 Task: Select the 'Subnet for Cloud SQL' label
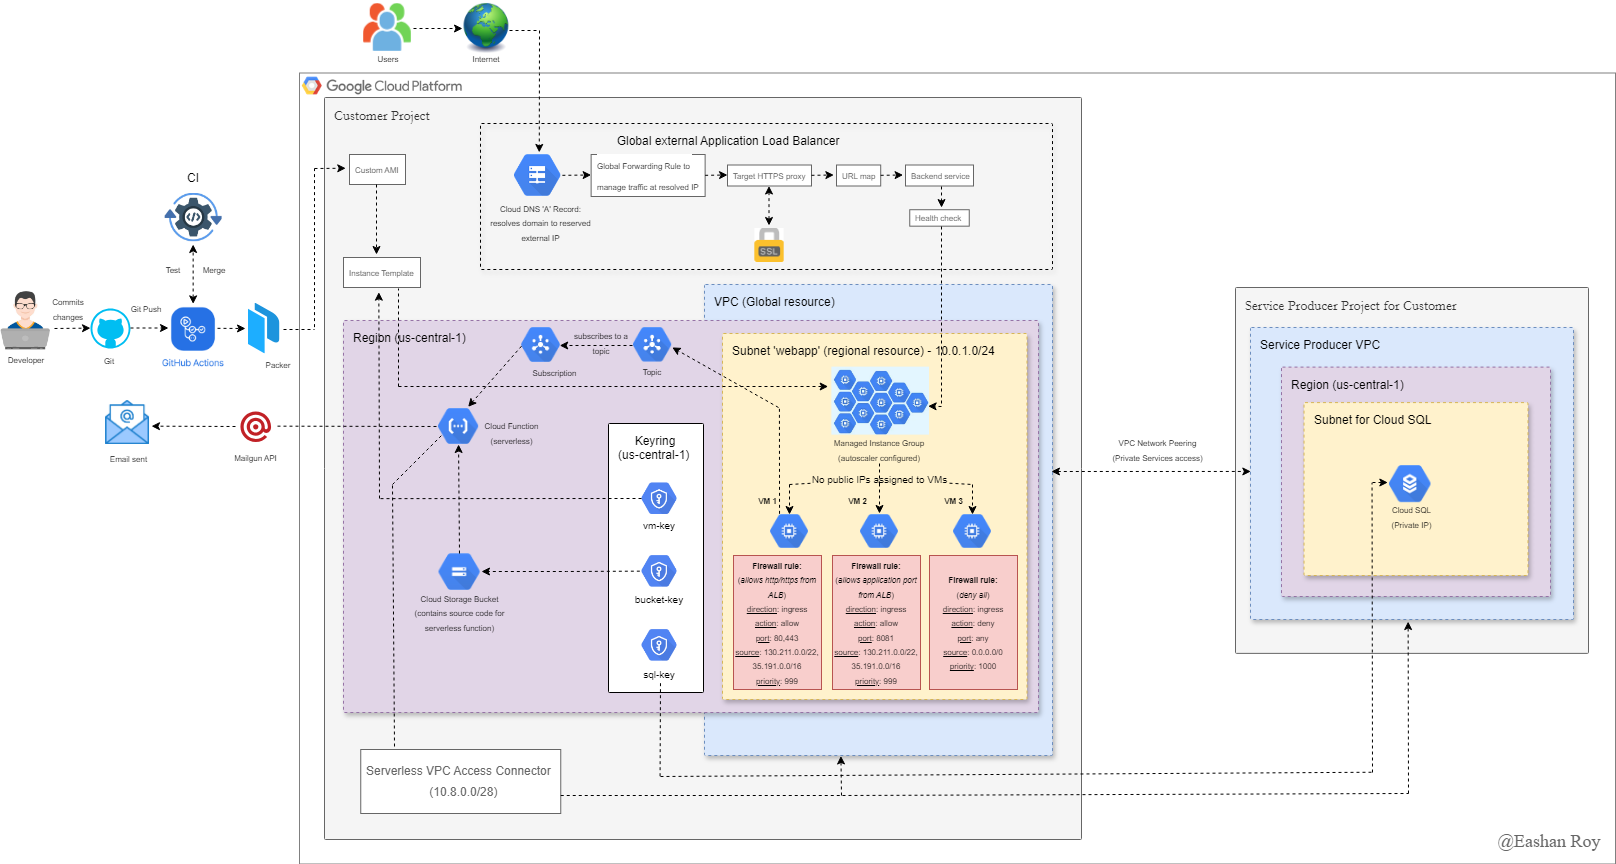pos(1372,420)
